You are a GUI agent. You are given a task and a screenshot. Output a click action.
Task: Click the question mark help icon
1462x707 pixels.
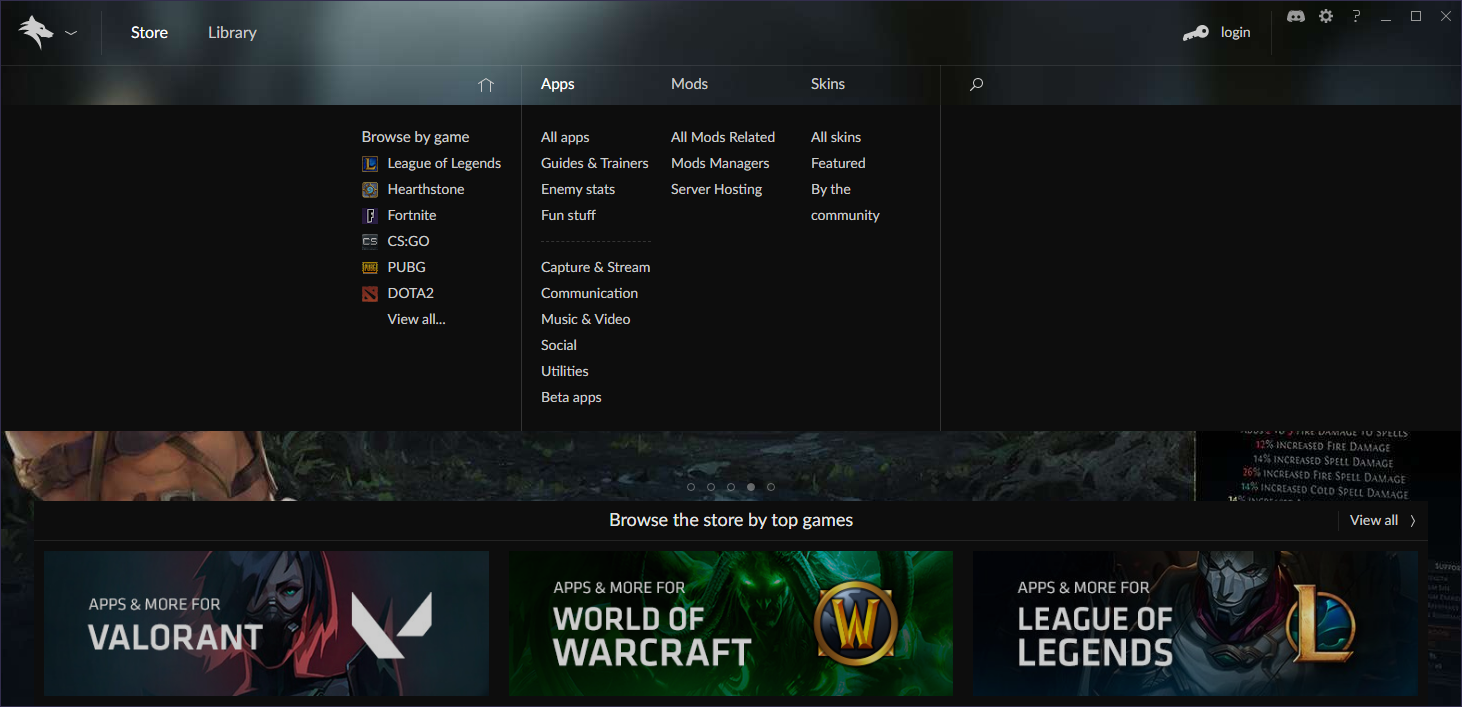[1356, 16]
